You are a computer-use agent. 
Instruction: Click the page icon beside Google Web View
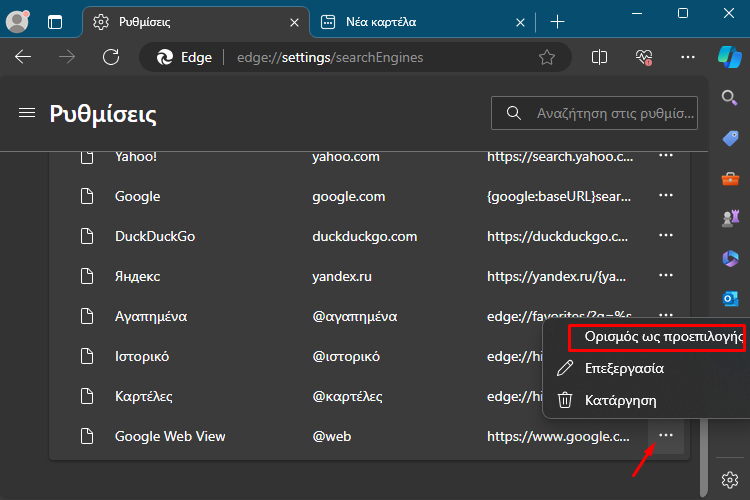tap(87, 436)
